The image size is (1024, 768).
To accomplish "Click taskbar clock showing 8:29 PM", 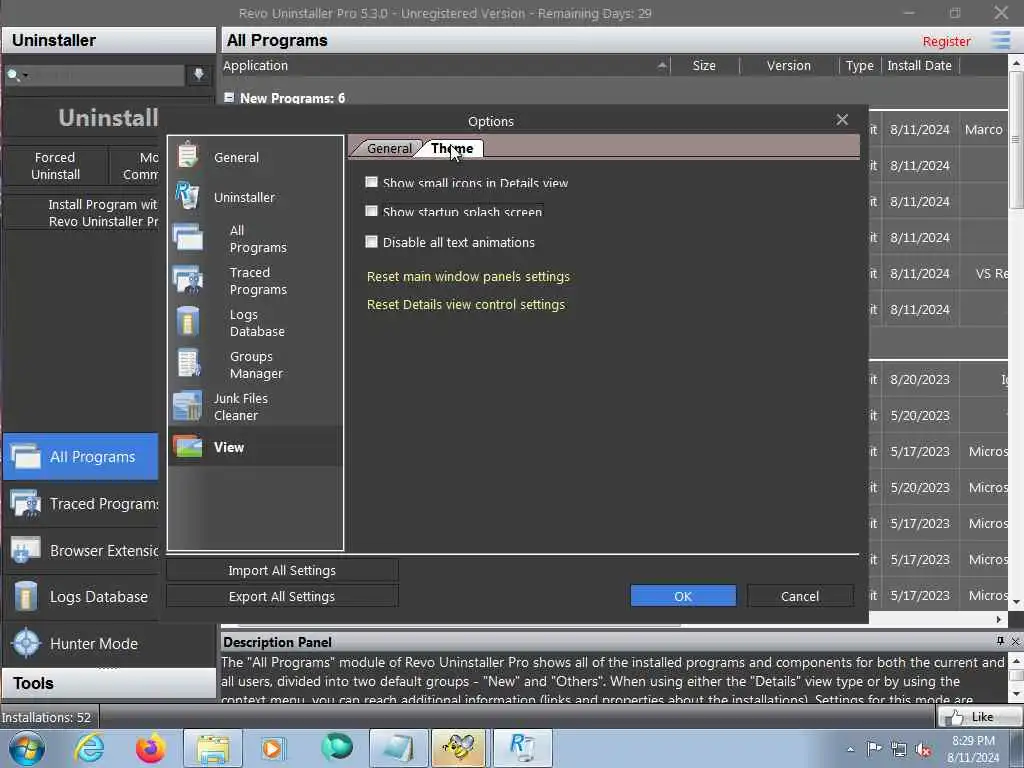I will tap(973, 749).
